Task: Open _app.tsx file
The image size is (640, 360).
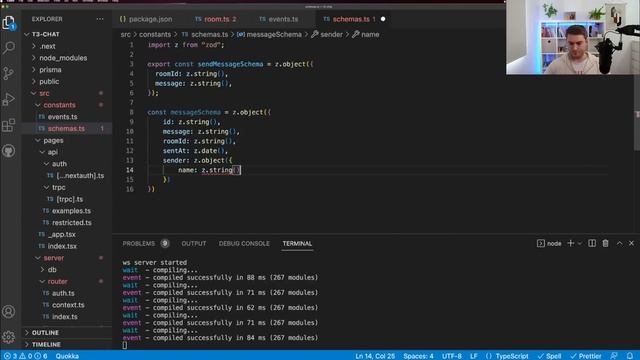Action: 62,235
